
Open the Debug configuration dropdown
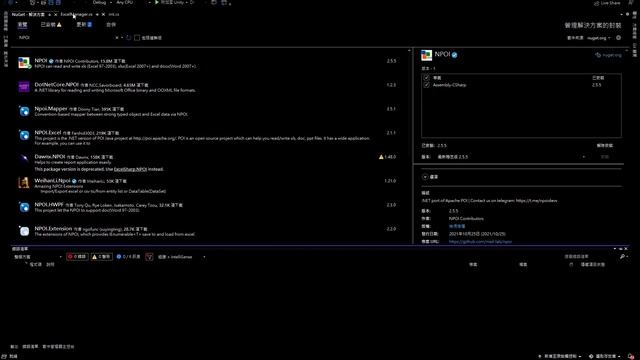pos(101,2)
